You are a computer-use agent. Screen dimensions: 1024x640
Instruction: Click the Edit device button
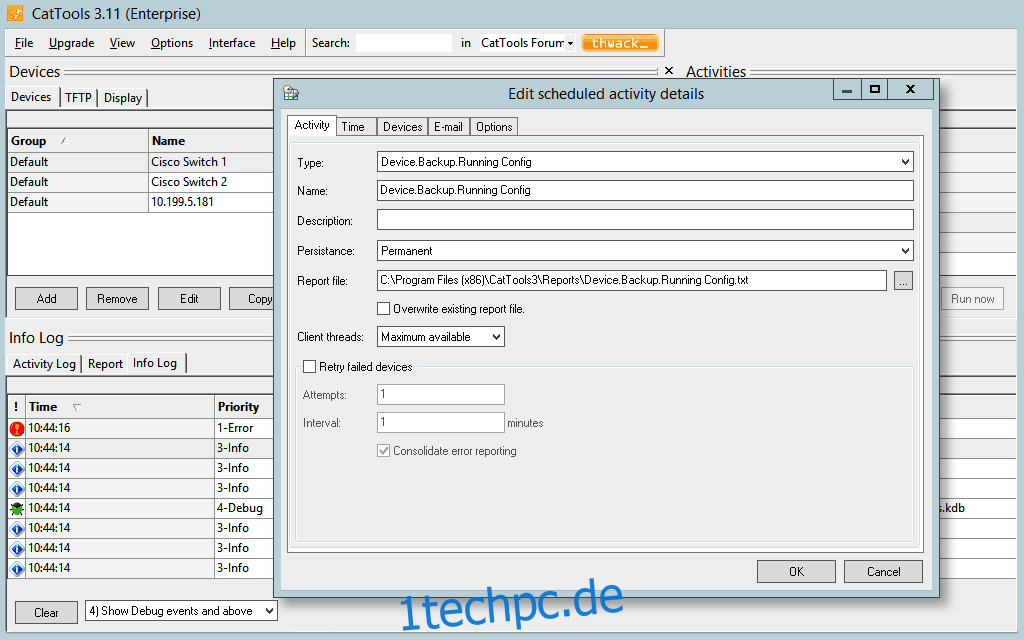point(189,298)
